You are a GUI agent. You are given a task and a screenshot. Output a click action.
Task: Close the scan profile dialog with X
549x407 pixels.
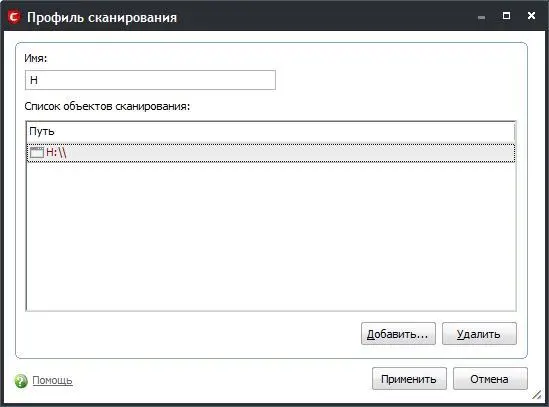coord(531,16)
